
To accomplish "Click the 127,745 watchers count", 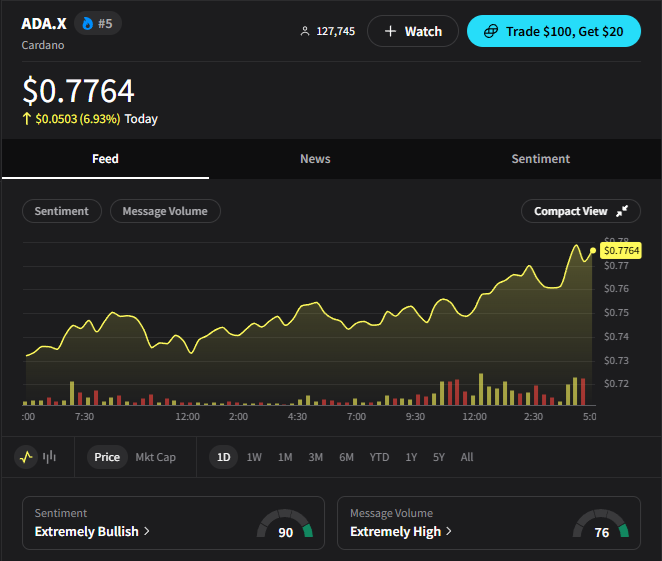I will (x=336, y=31).
